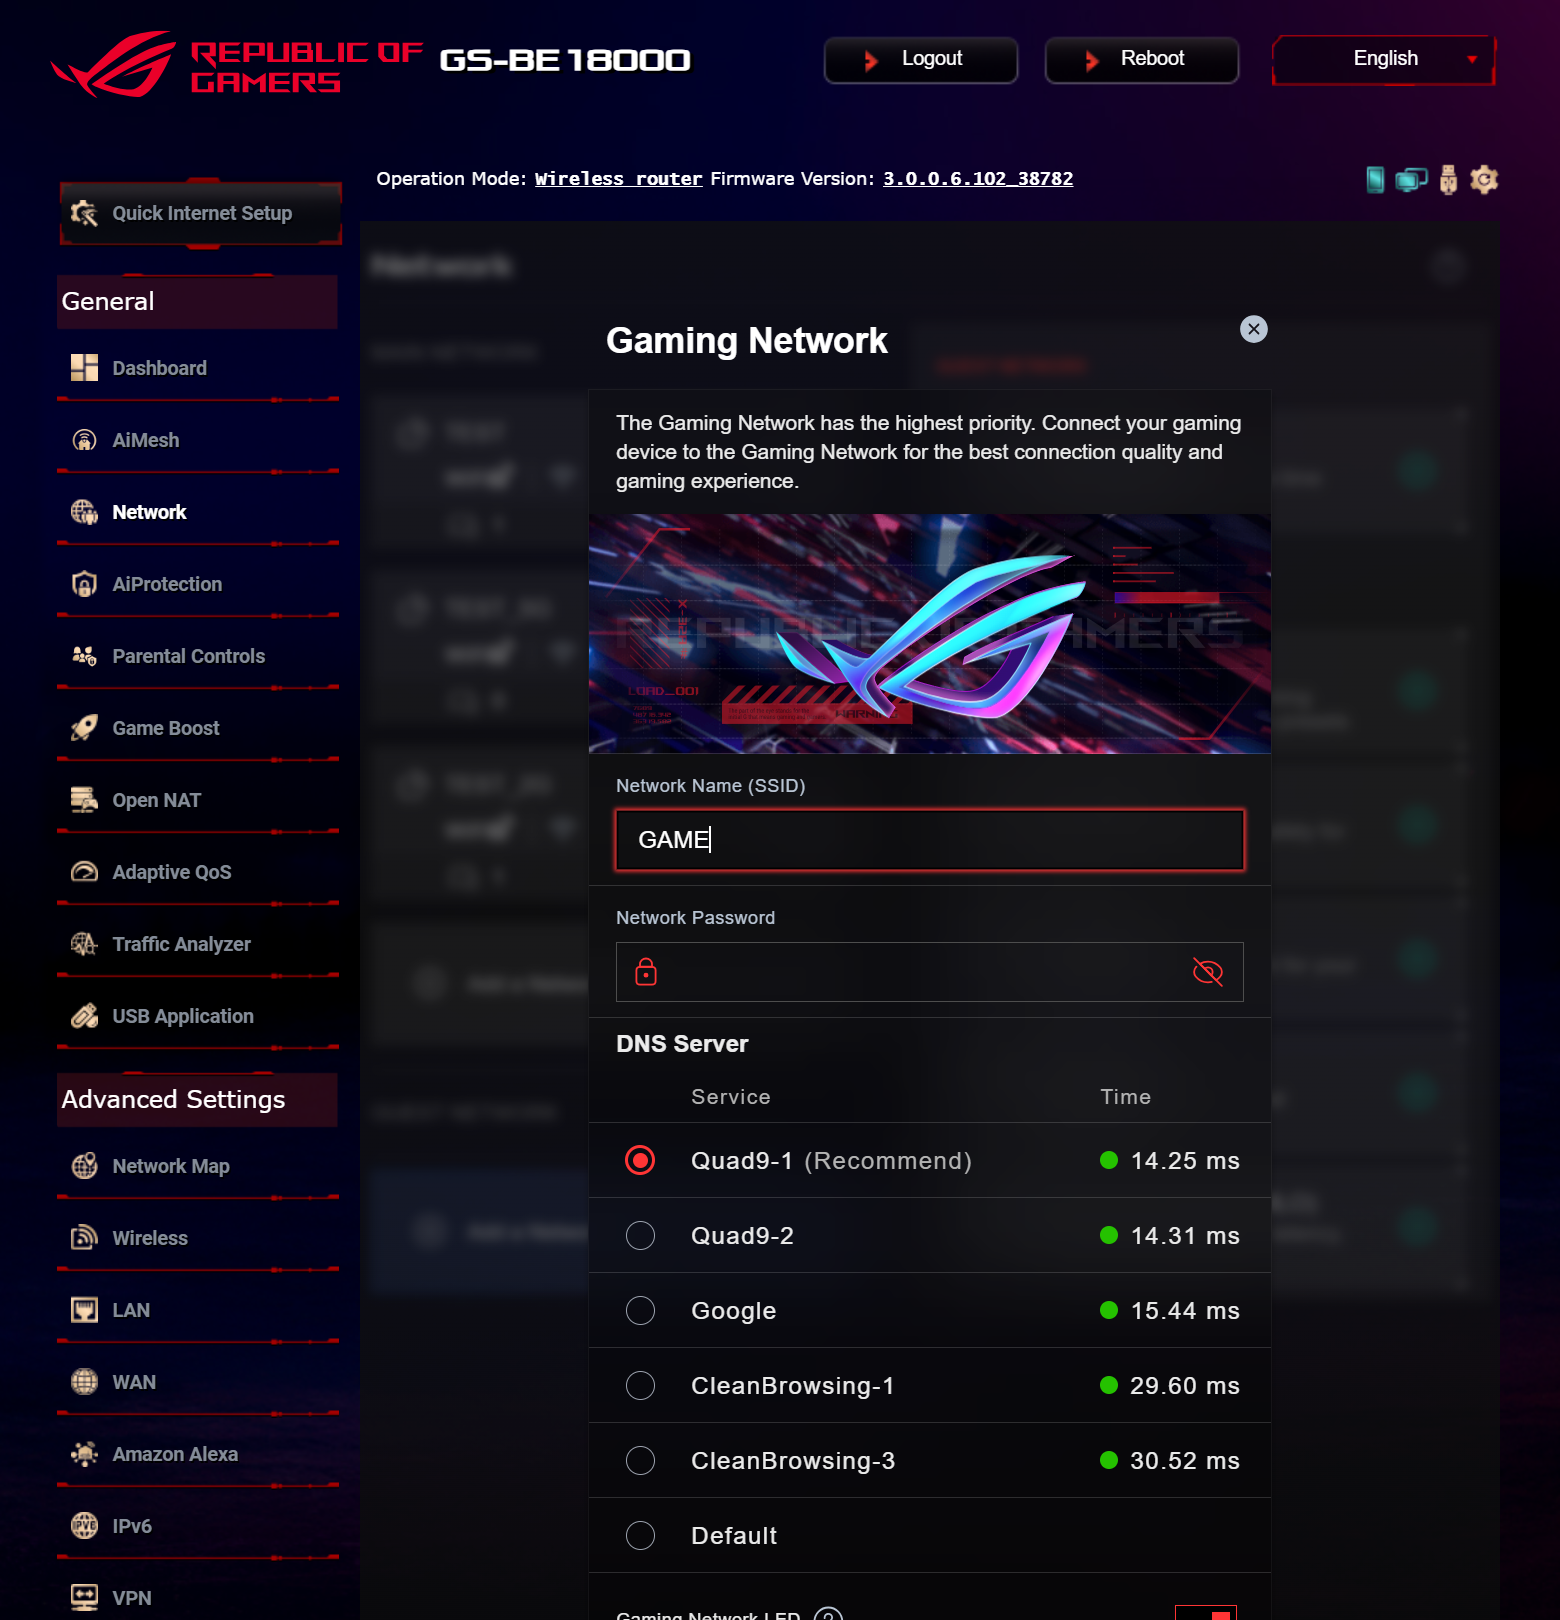Click the lock icon in the password field

click(646, 972)
